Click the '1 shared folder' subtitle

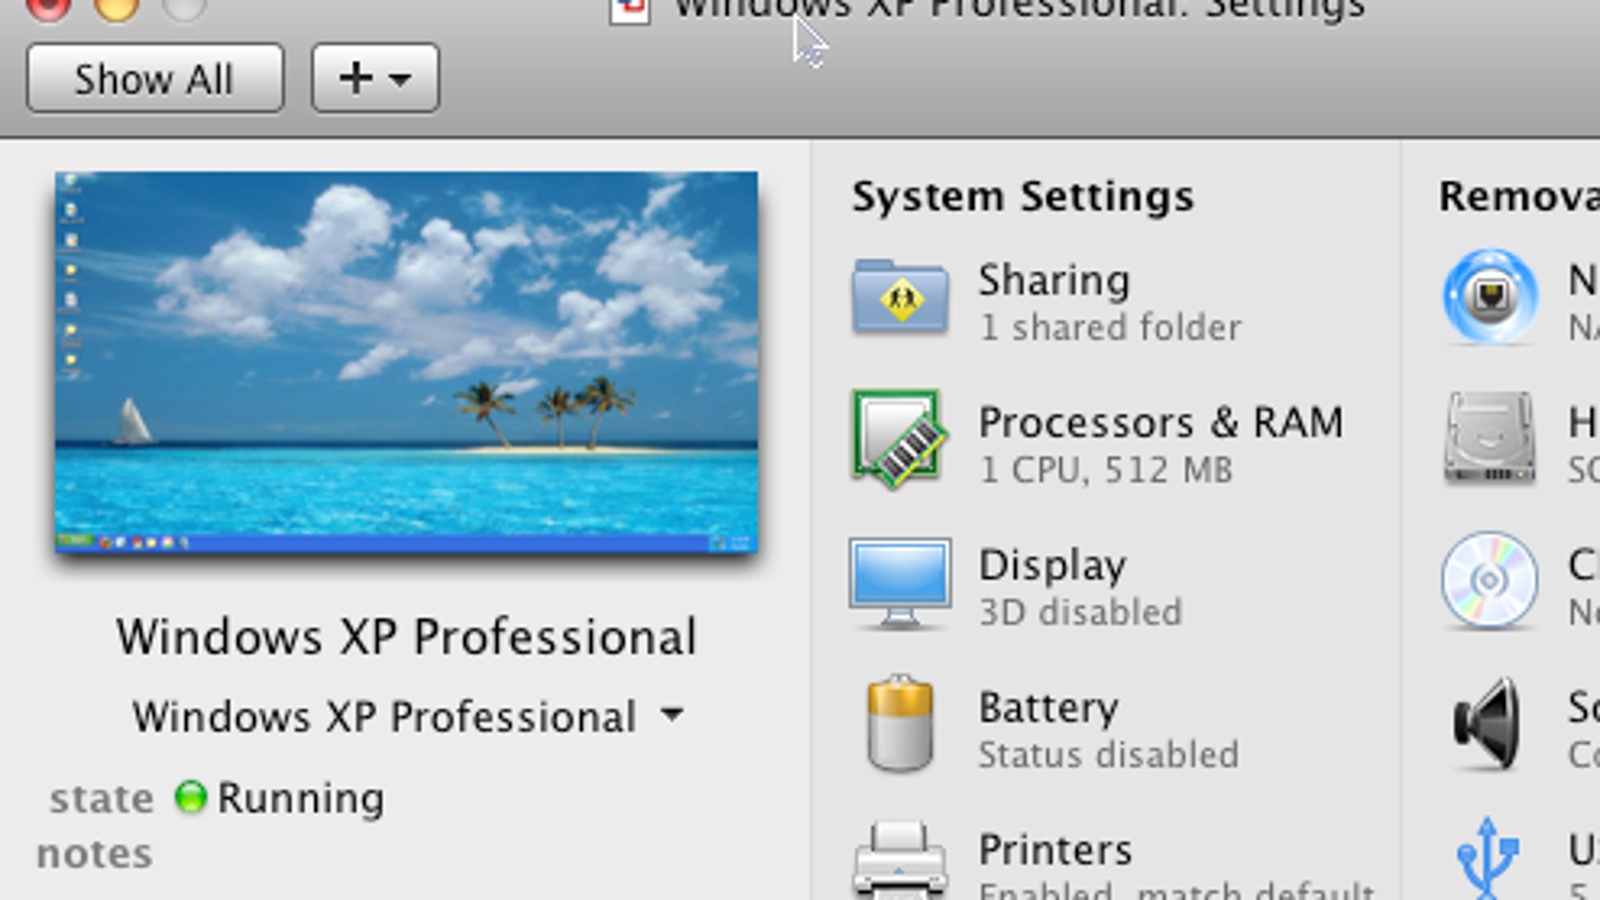click(x=1110, y=328)
